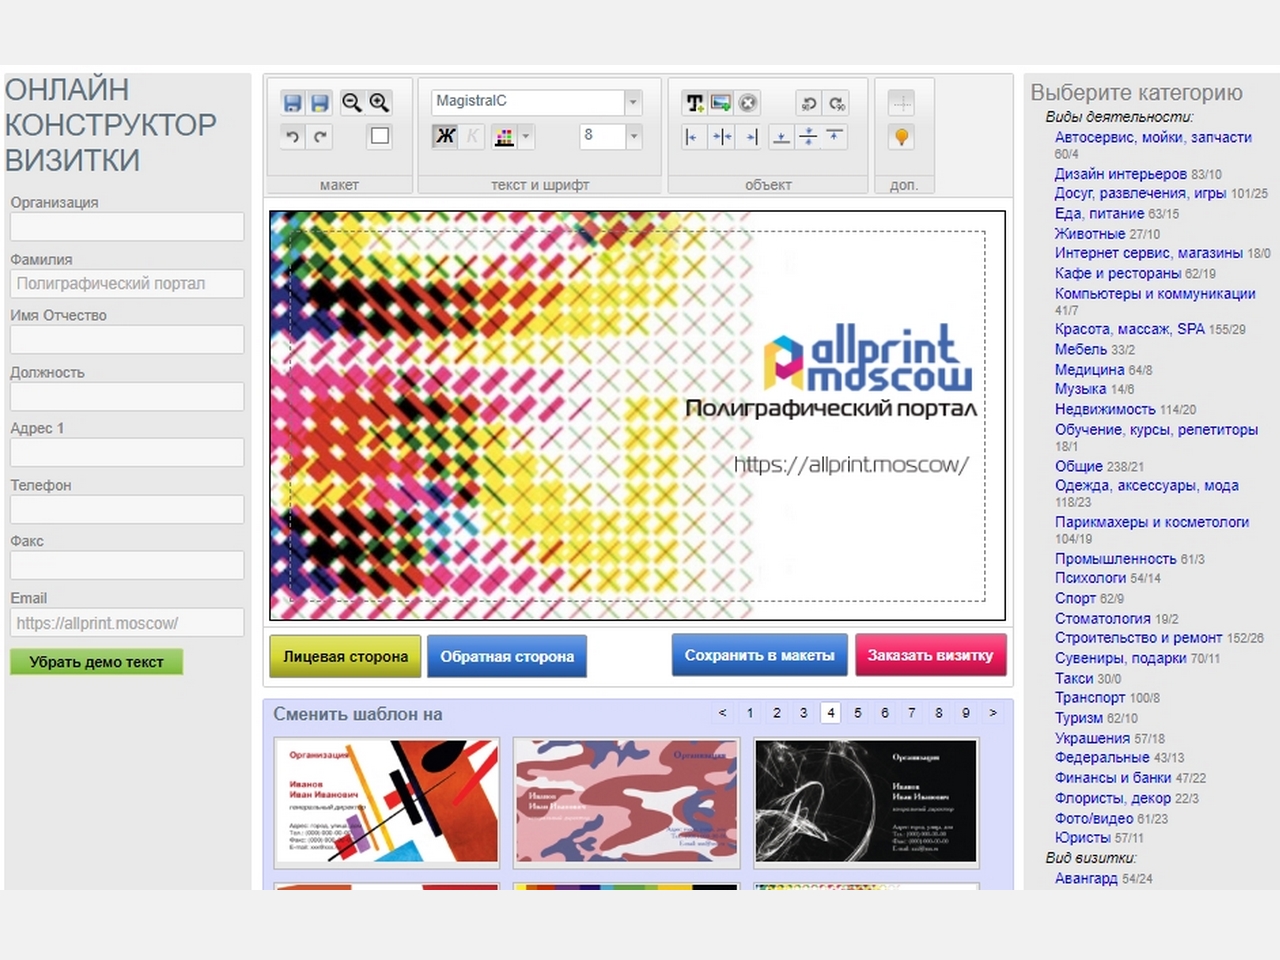Image resolution: width=1280 pixels, height=960 pixels.
Task: Open the Юристы category
Action: [1083, 838]
